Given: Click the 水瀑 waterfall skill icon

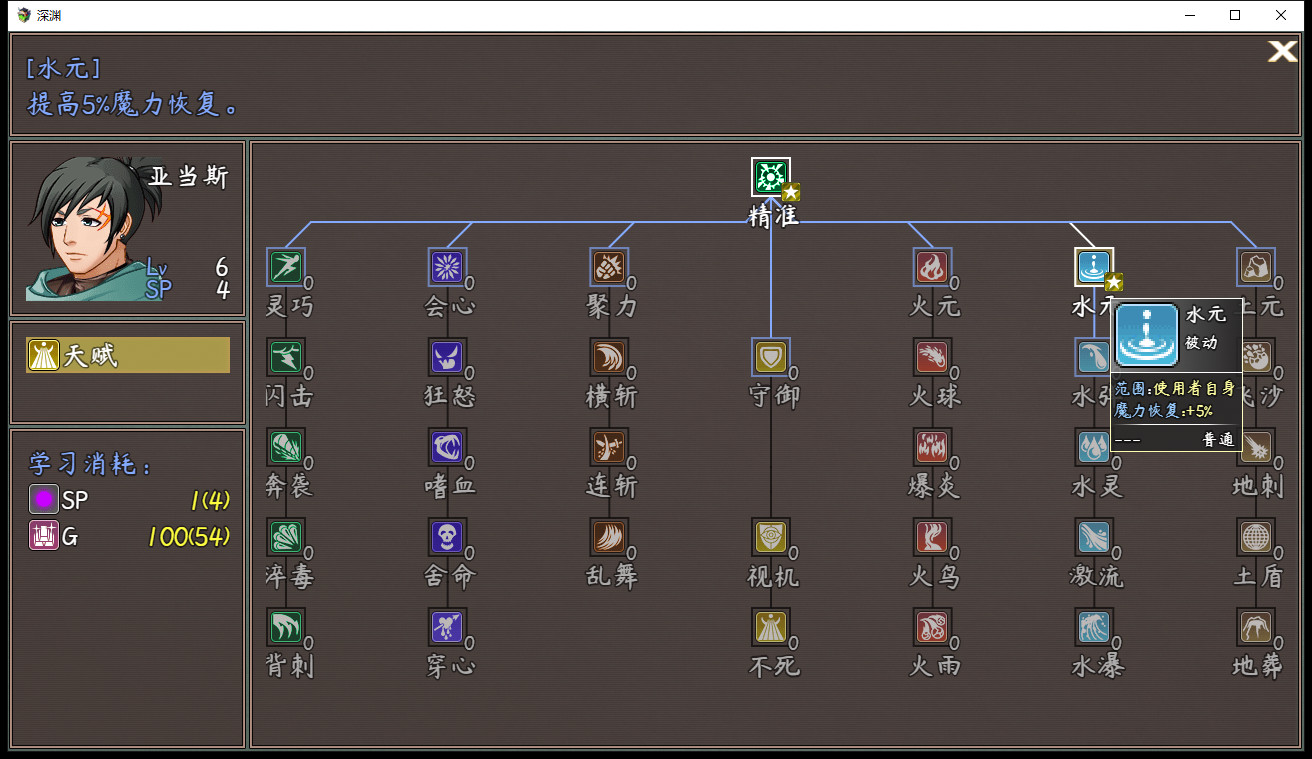Looking at the screenshot, I should 1093,626.
